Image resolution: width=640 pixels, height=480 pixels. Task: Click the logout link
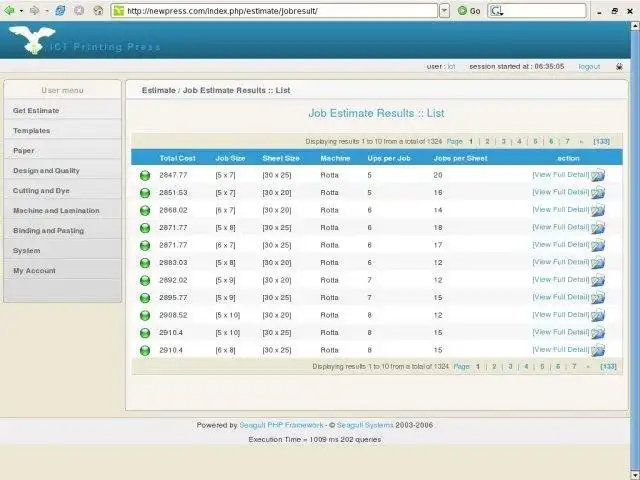(589, 67)
